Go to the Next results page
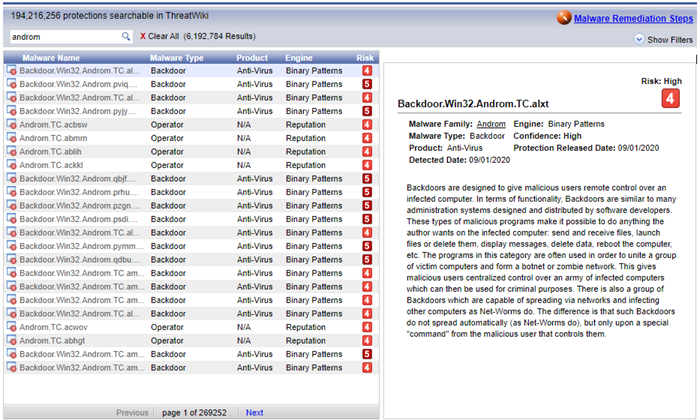Image resolution: width=700 pixels, height=420 pixels. [x=255, y=412]
